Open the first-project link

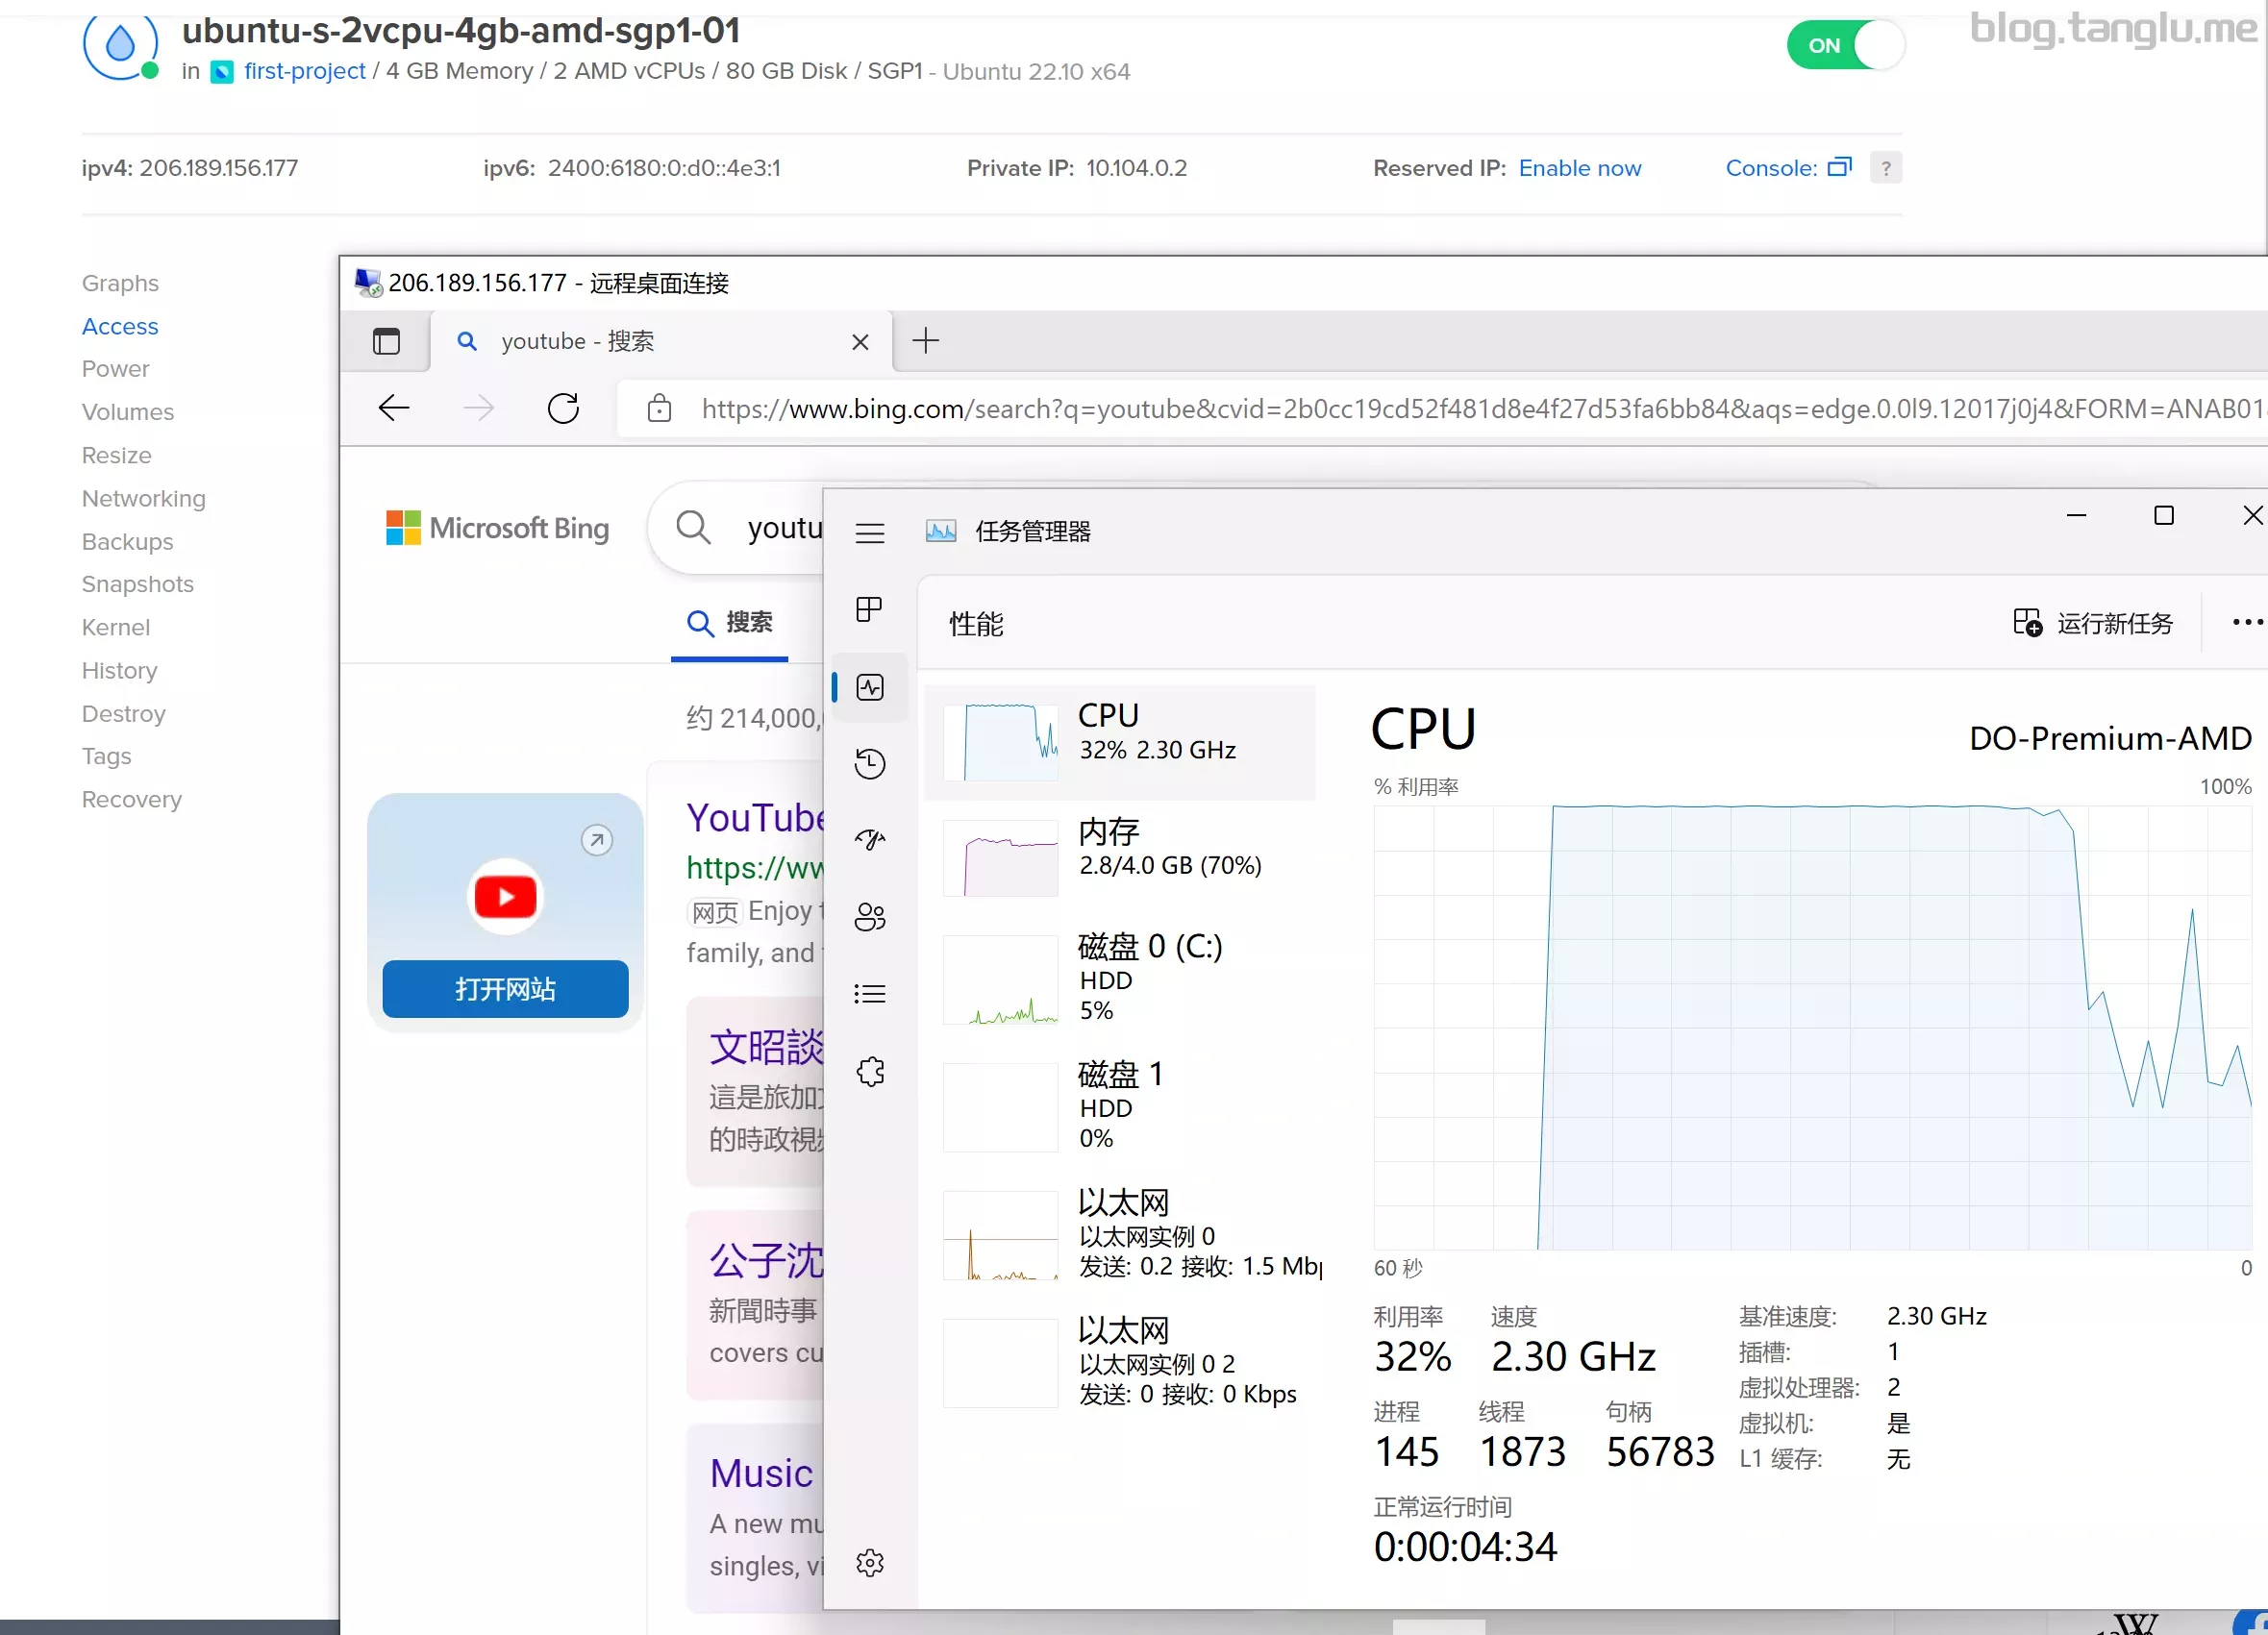tap(304, 71)
